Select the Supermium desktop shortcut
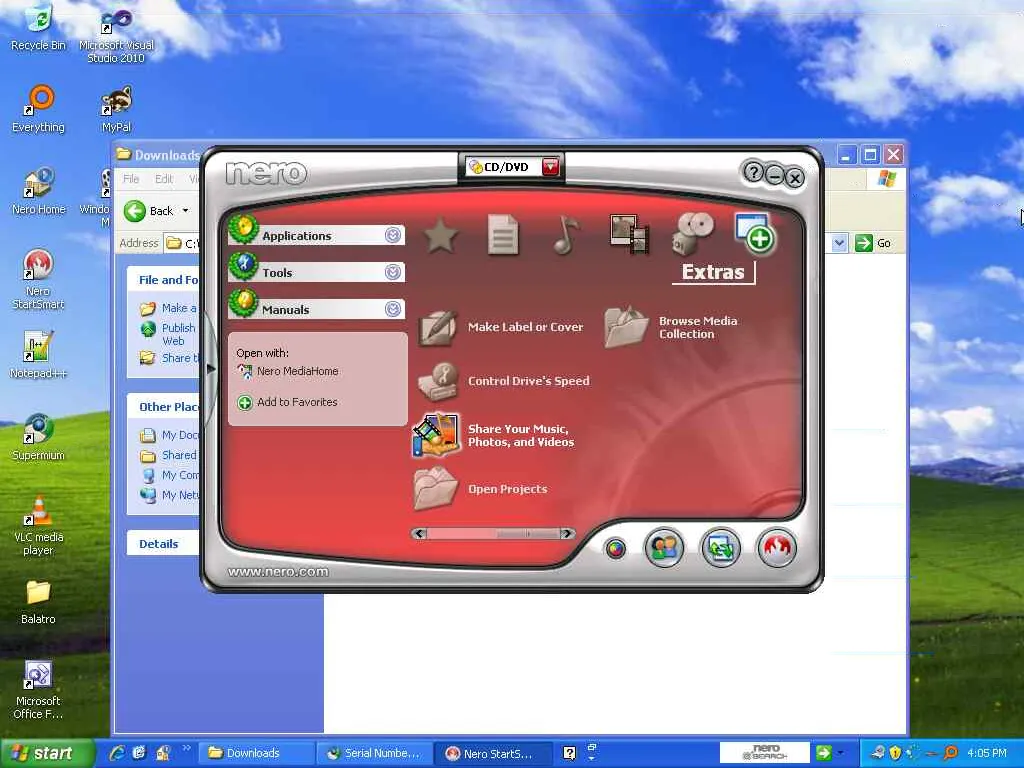Screen dimensions: 1024x768 38,438
